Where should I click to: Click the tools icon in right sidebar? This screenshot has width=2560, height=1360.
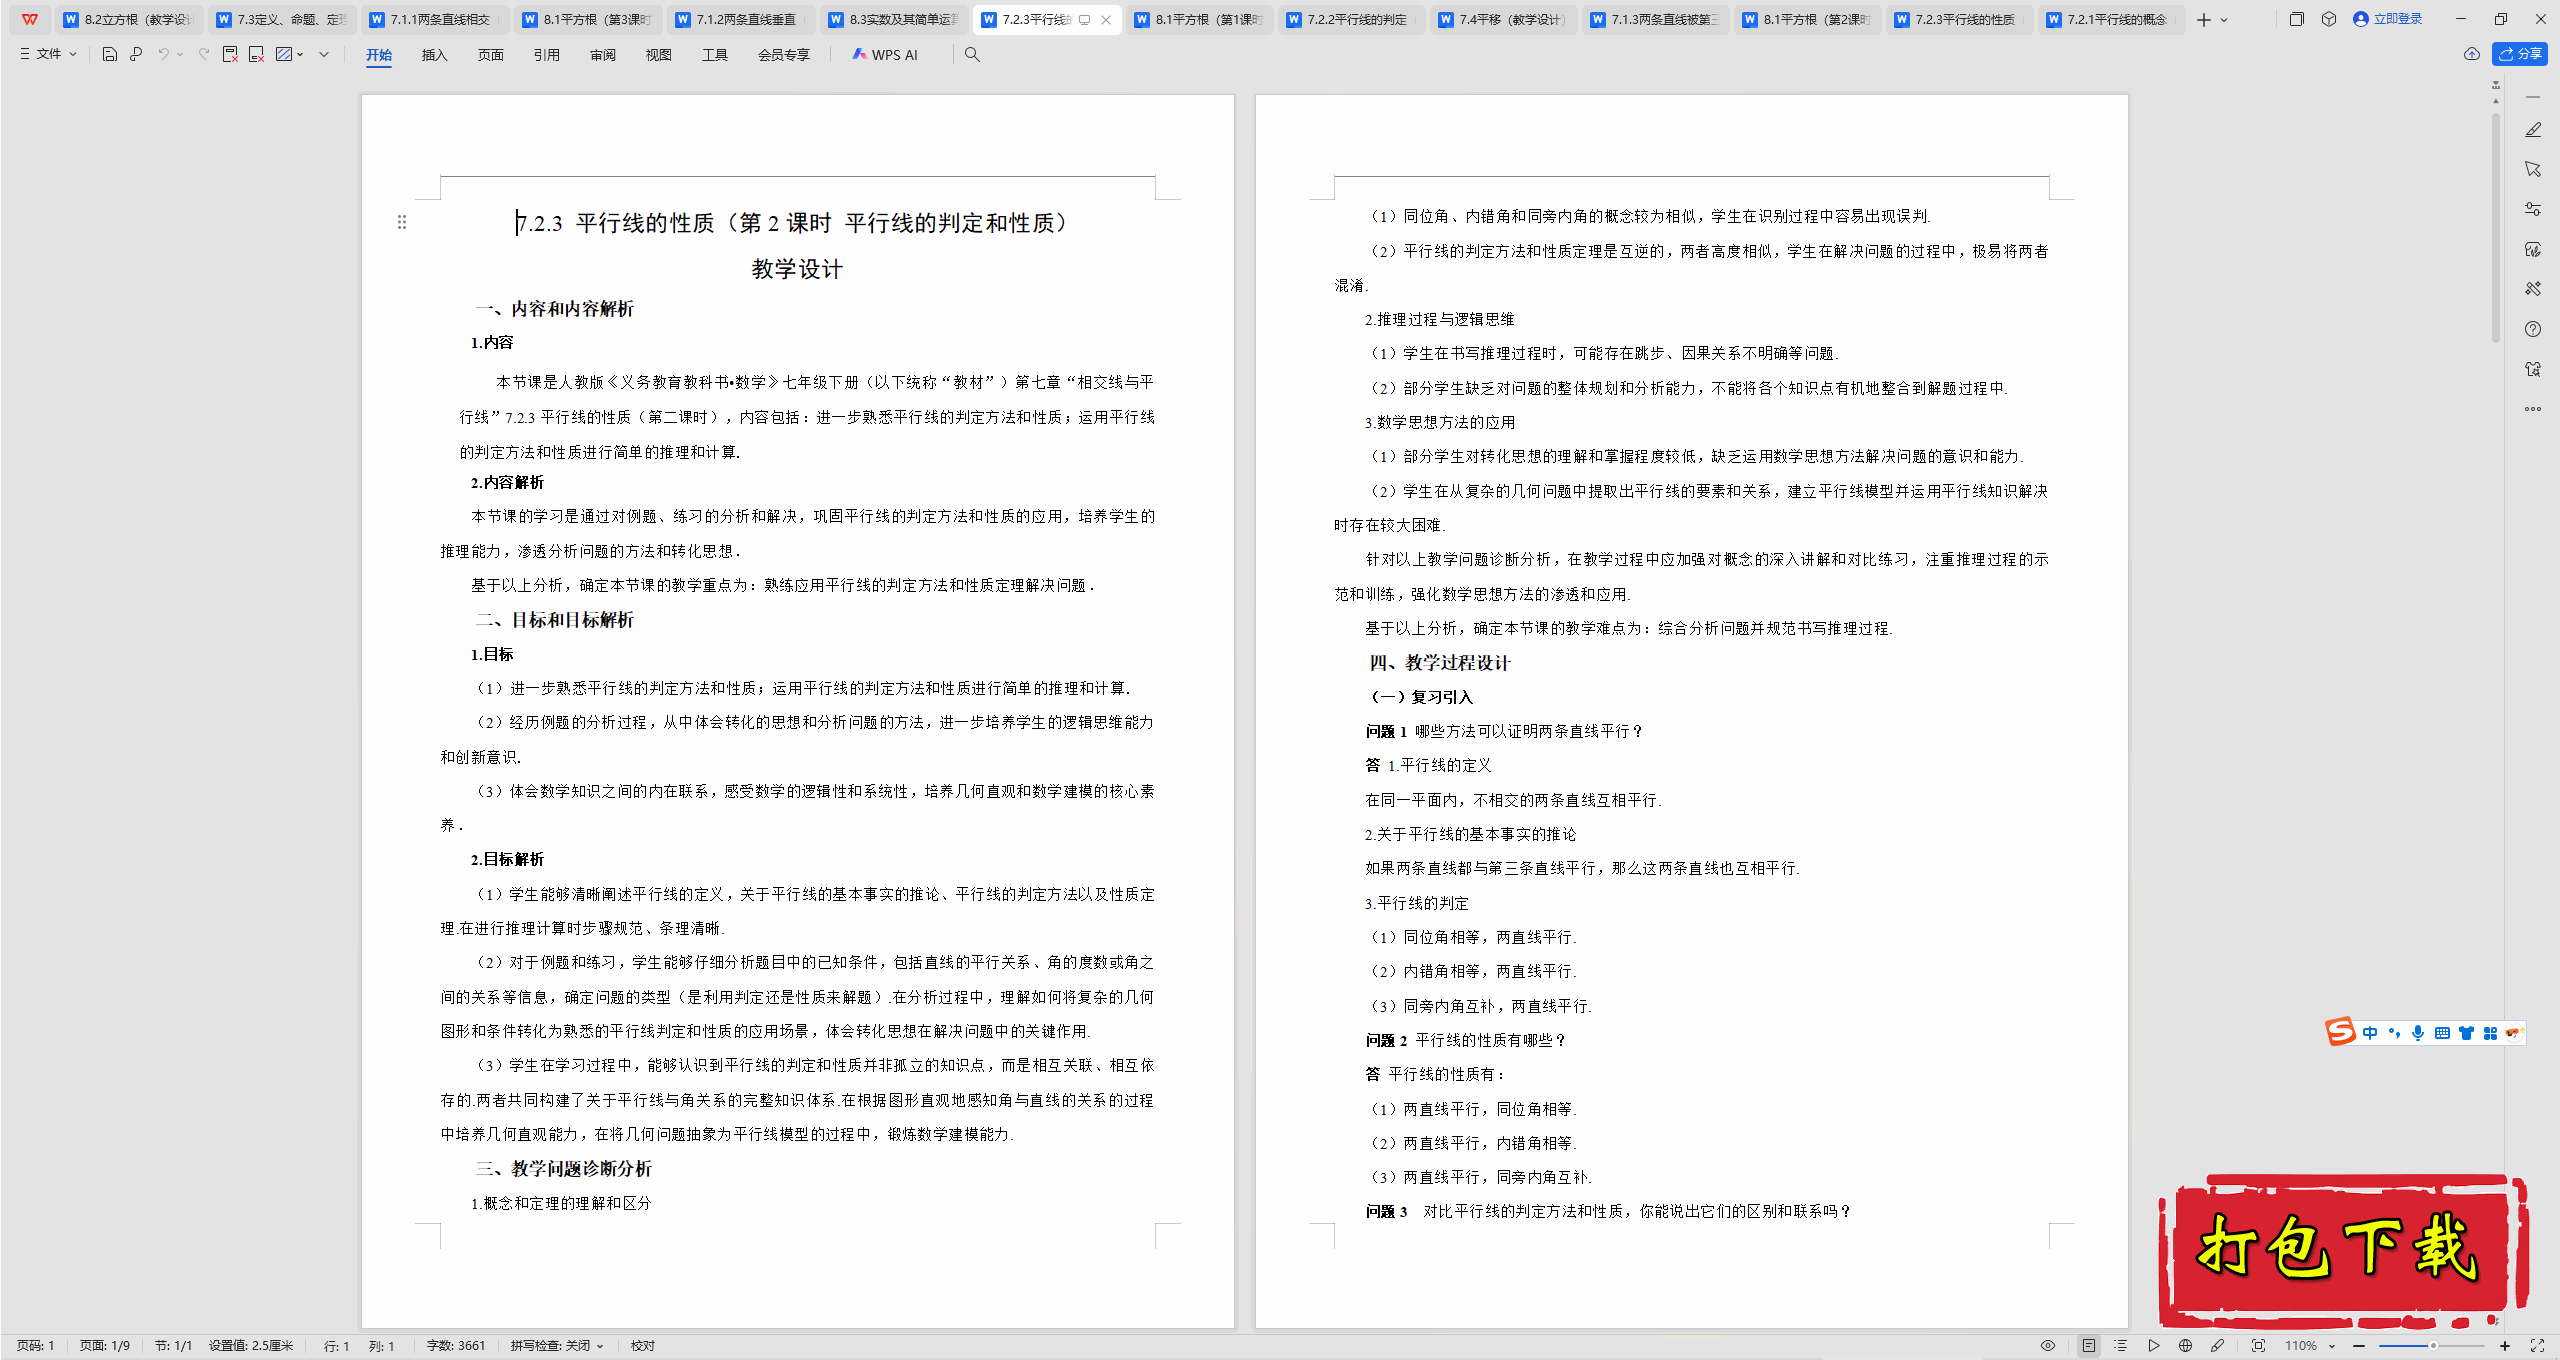[2533, 289]
